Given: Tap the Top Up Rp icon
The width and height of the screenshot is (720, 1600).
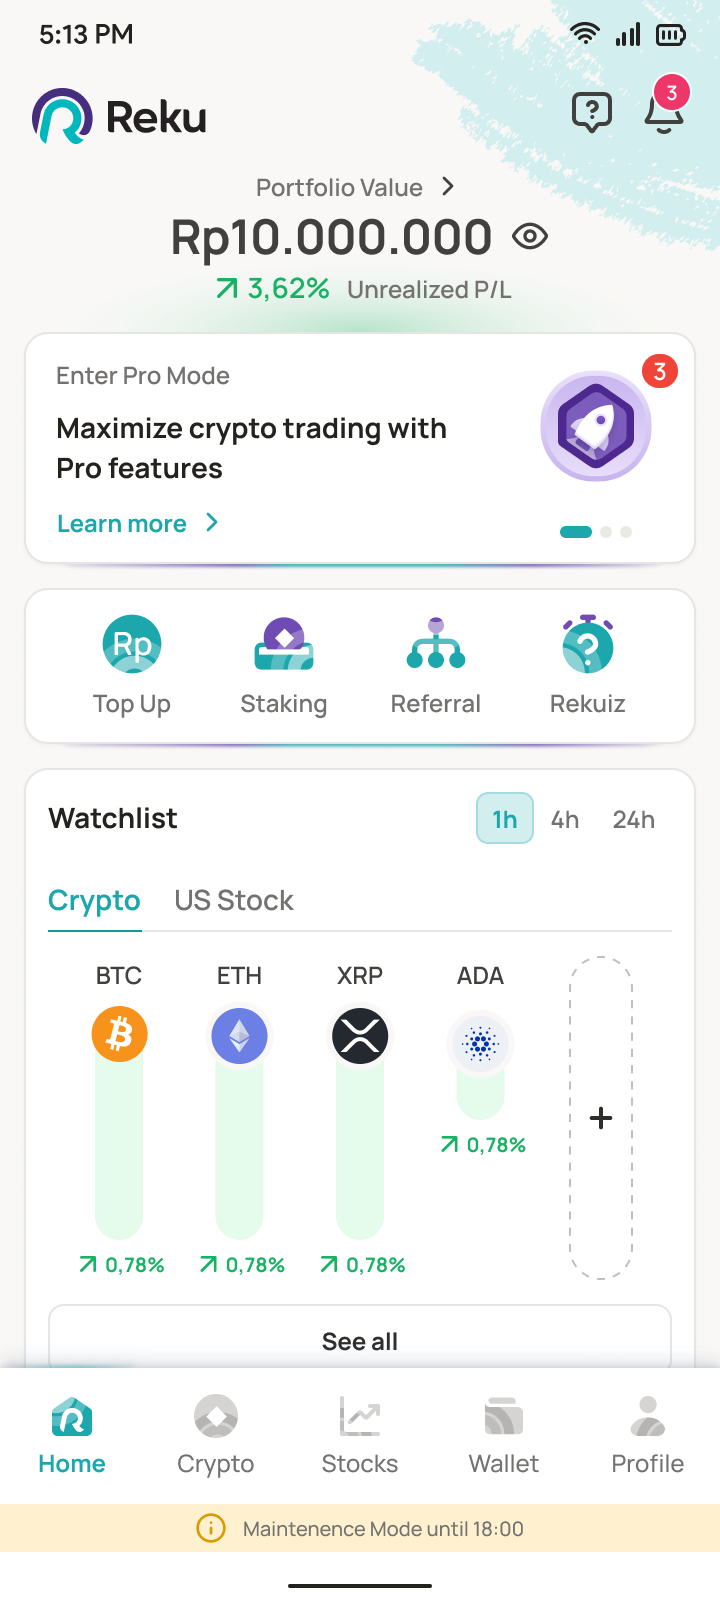Looking at the screenshot, I should pos(132,645).
